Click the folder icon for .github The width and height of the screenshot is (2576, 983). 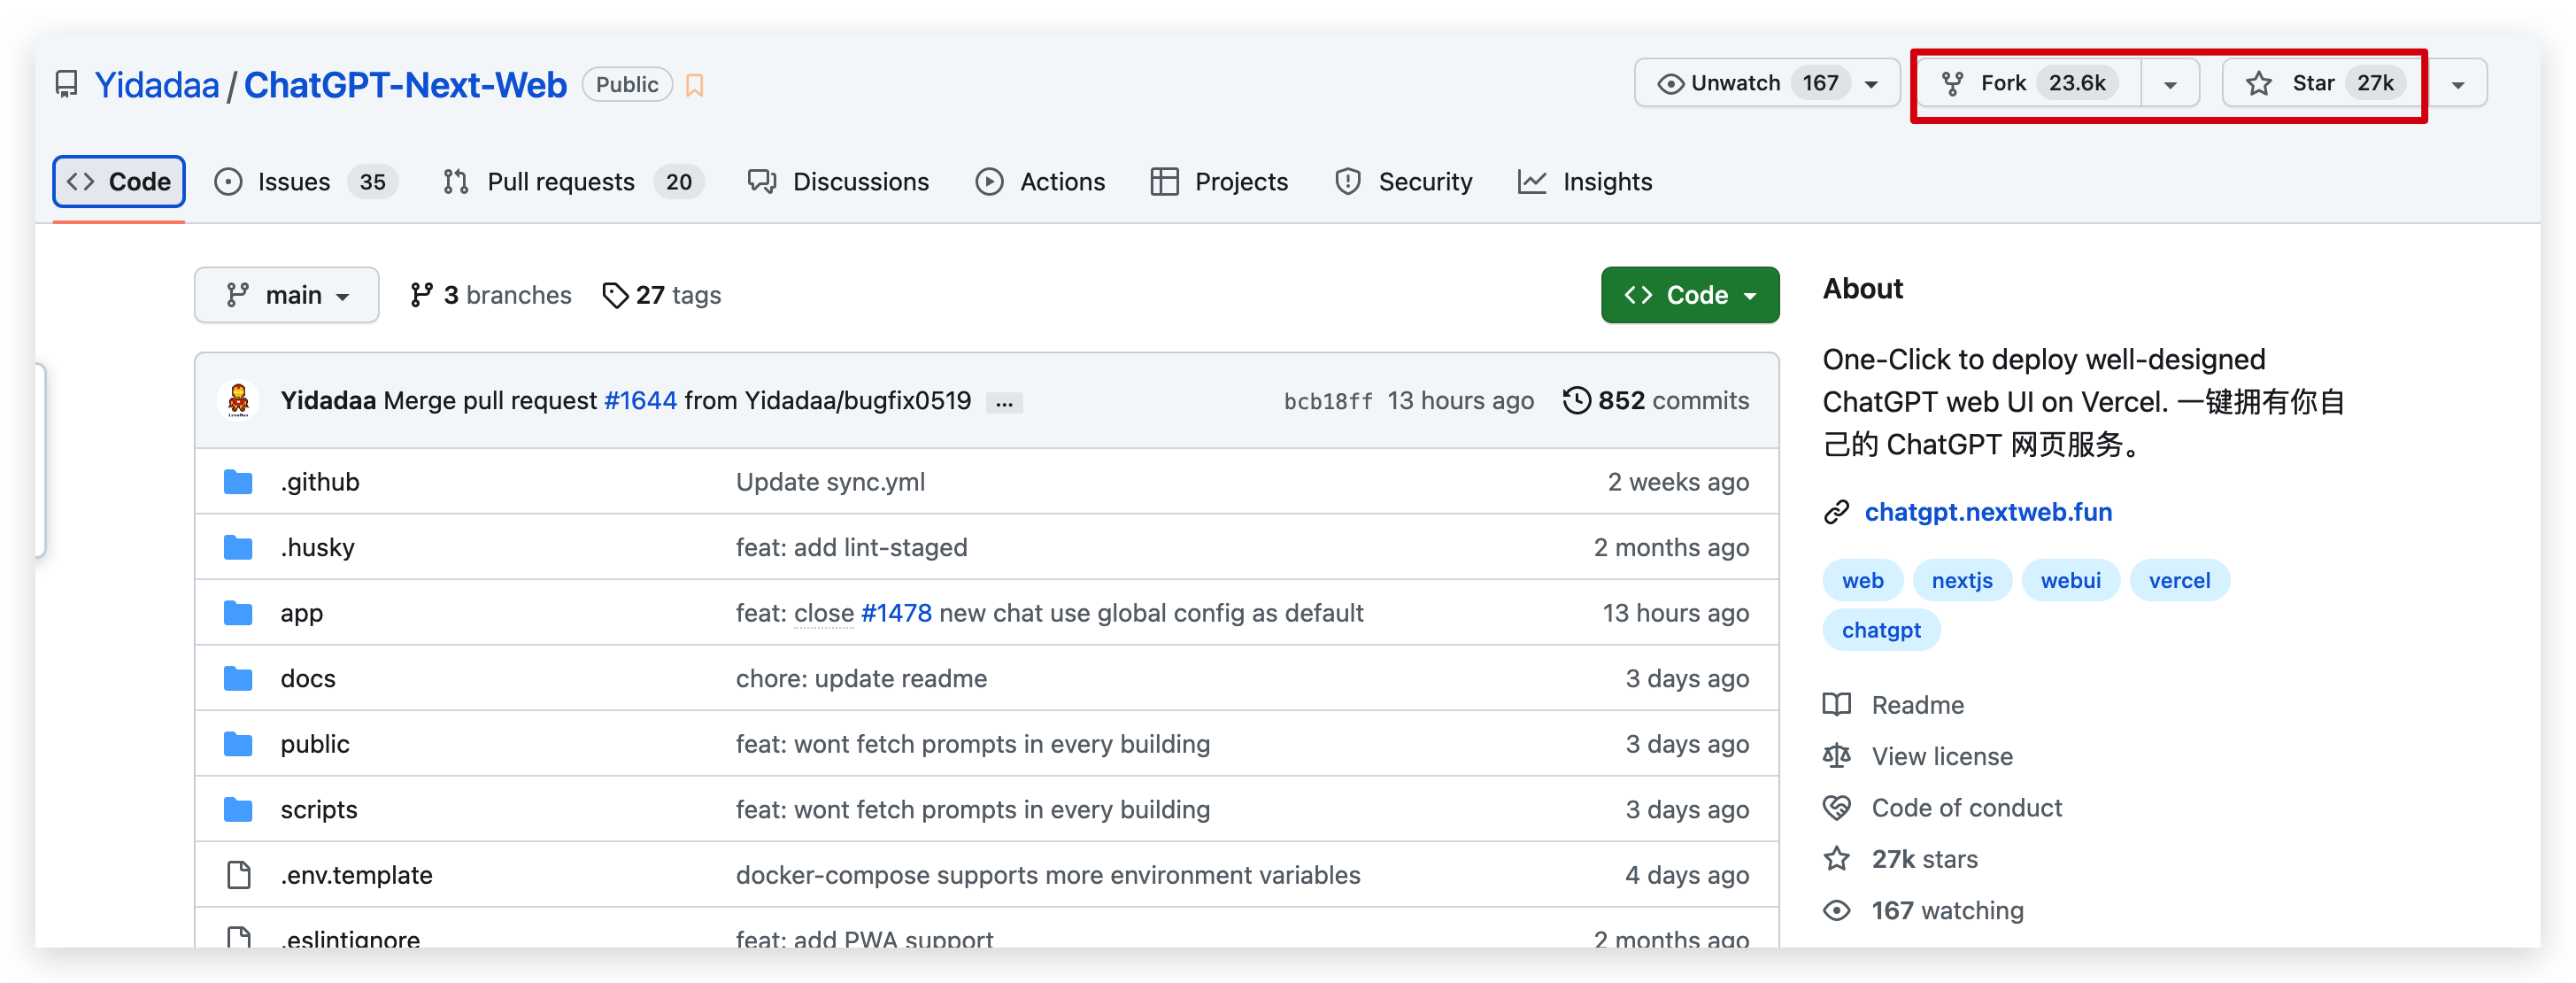point(238,482)
